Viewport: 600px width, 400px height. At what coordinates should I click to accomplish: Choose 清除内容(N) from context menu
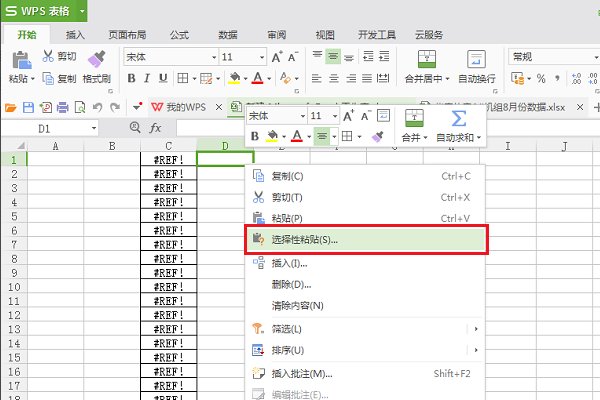pyautogui.click(x=365, y=305)
